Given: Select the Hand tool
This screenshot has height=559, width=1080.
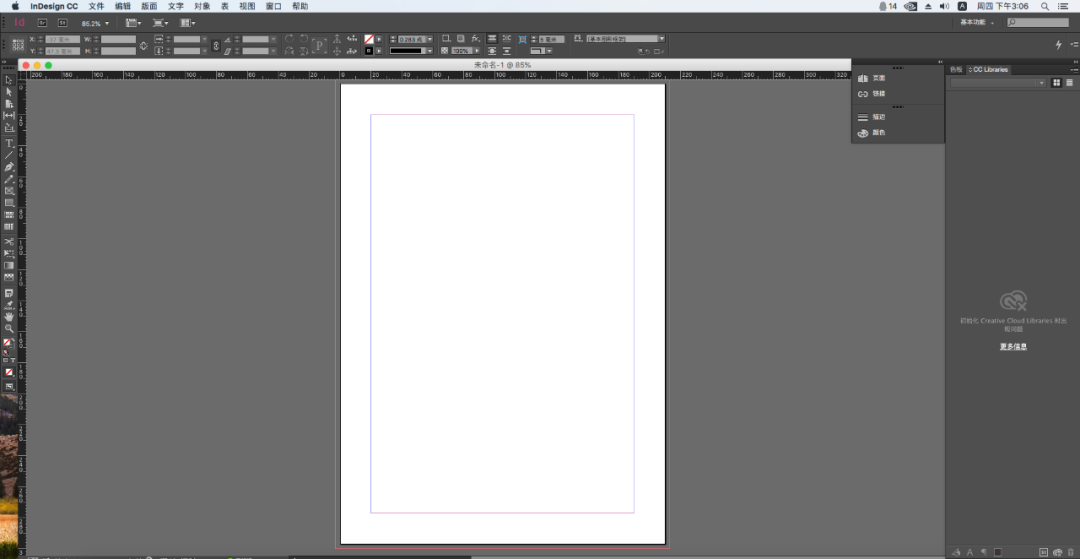Looking at the screenshot, I should coord(9,317).
